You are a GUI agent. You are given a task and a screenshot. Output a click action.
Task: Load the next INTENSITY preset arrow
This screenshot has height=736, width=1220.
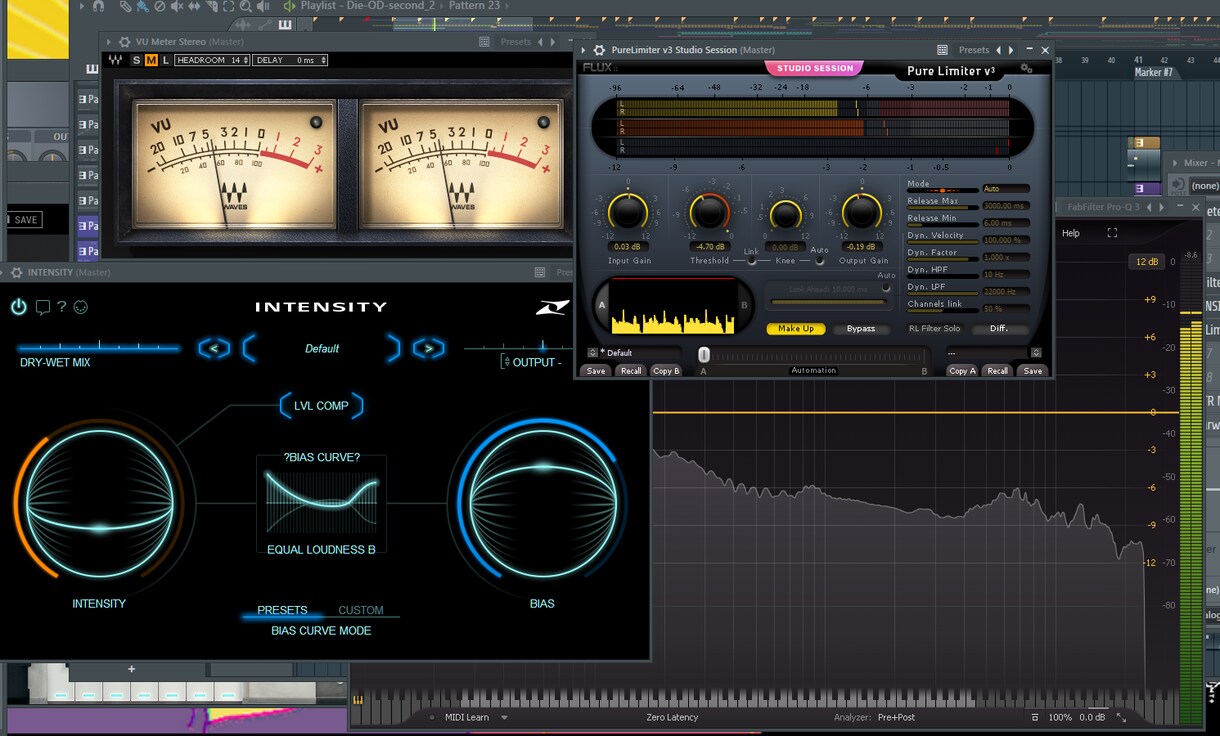(428, 348)
